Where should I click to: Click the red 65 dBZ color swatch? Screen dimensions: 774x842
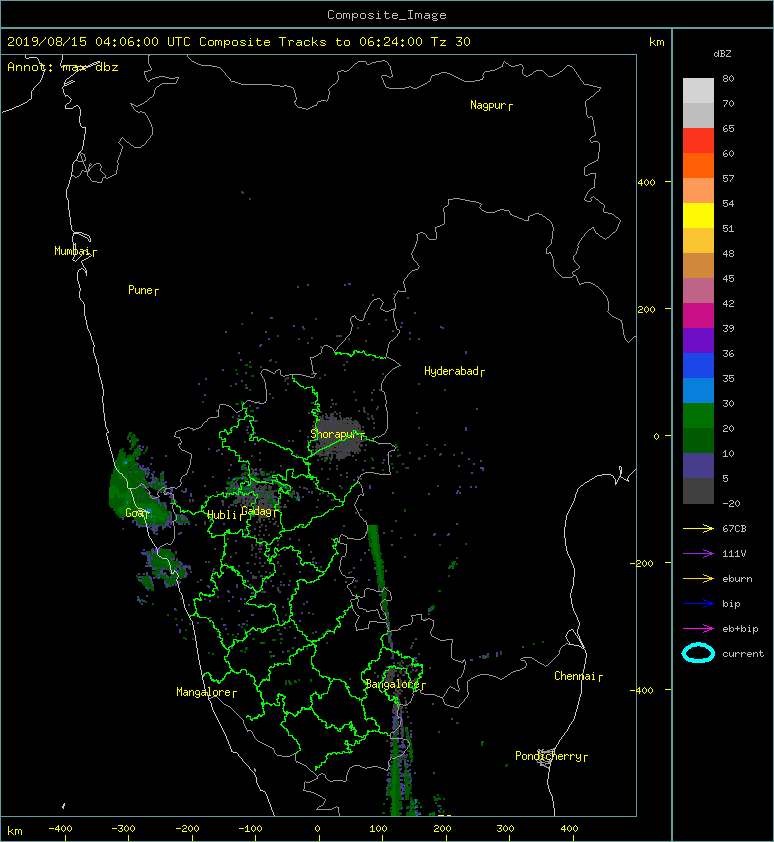698,140
